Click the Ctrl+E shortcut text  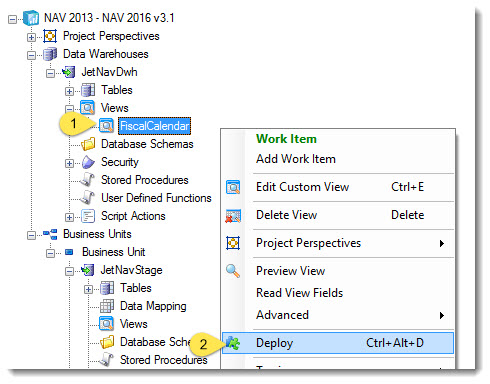pos(408,187)
